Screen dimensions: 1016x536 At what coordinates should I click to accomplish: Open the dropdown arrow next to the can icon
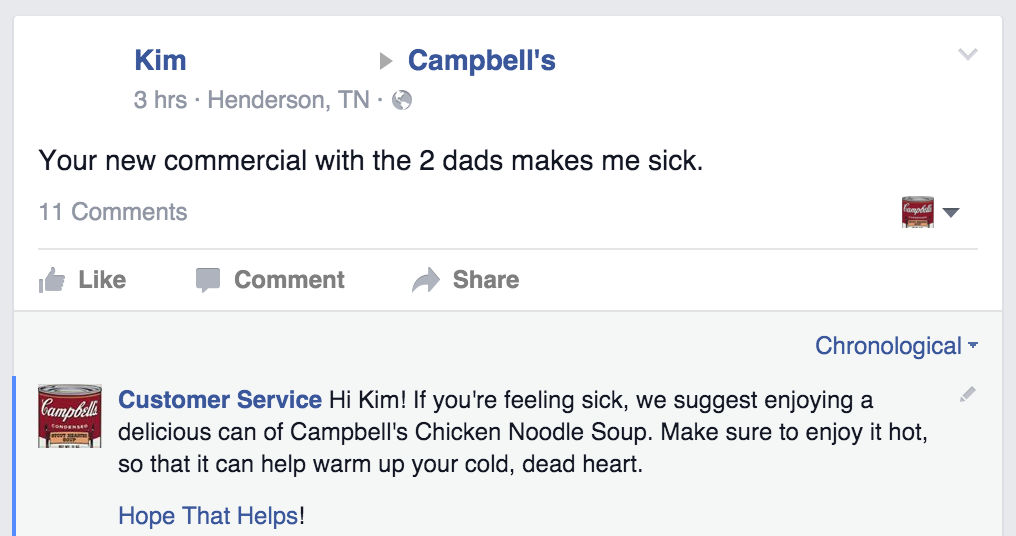point(951,212)
